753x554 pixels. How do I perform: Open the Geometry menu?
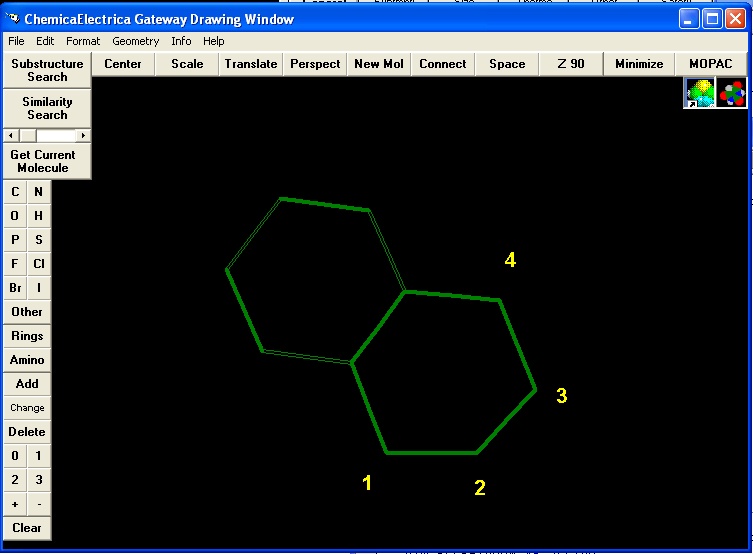click(135, 41)
